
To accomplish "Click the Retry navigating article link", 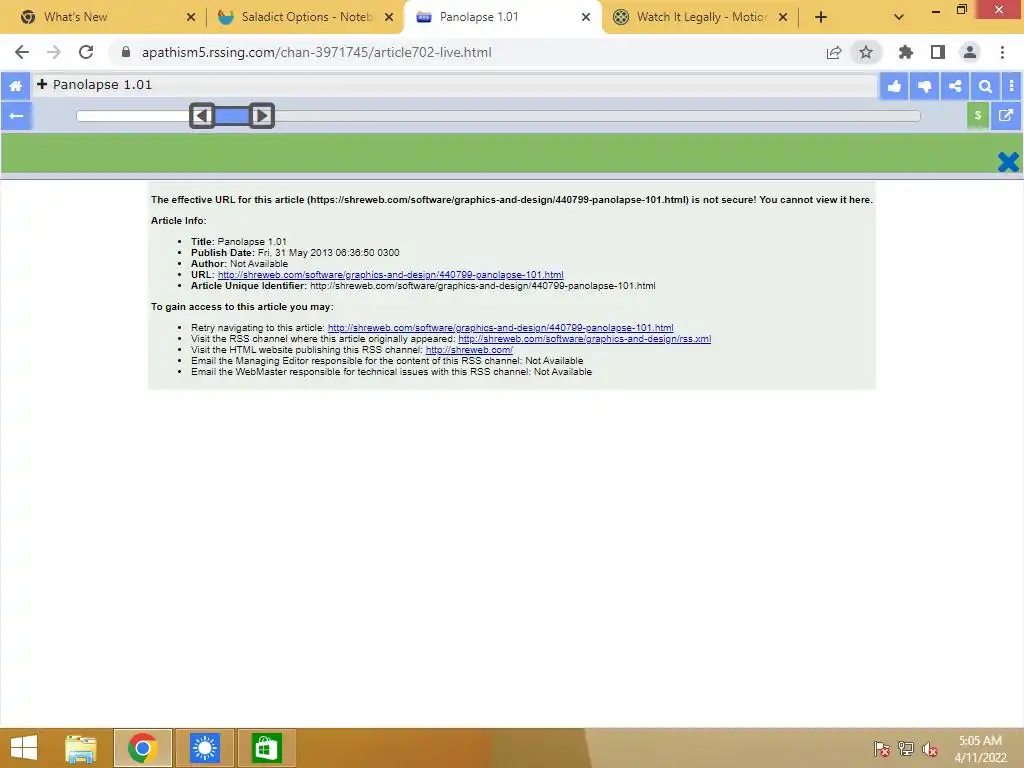I will click(x=500, y=328).
